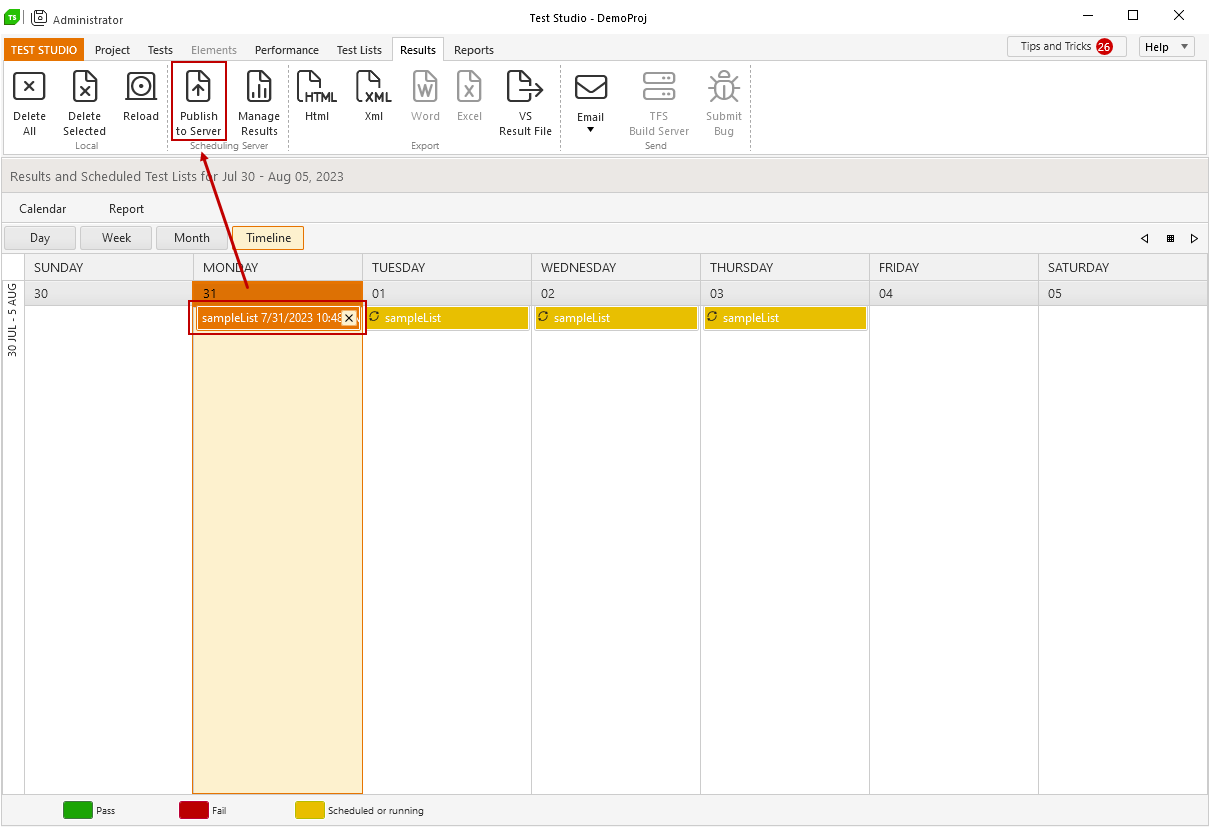Switch to the Elements tab

tap(214, 50)
